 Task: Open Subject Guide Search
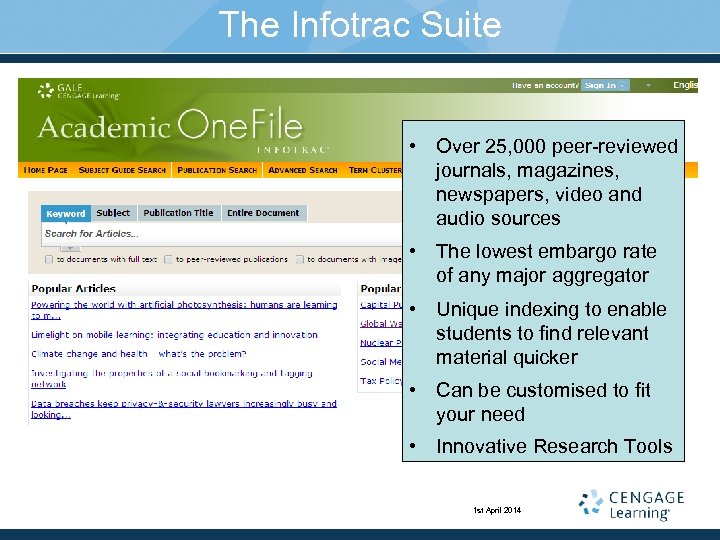[122, 170]
